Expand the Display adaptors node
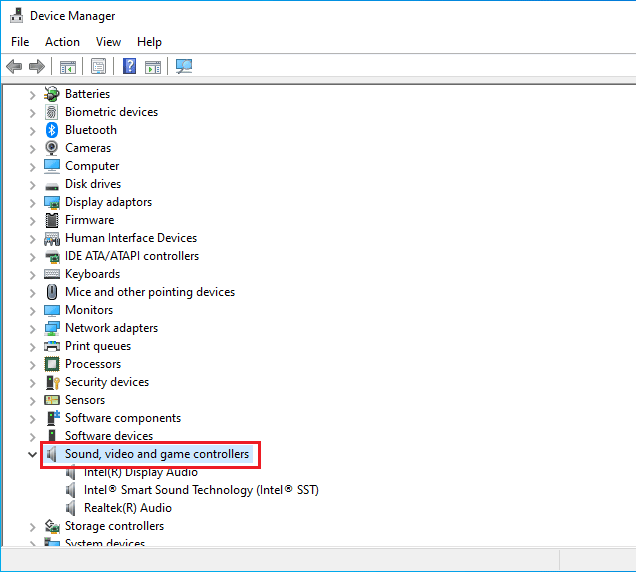 (32, 203)
